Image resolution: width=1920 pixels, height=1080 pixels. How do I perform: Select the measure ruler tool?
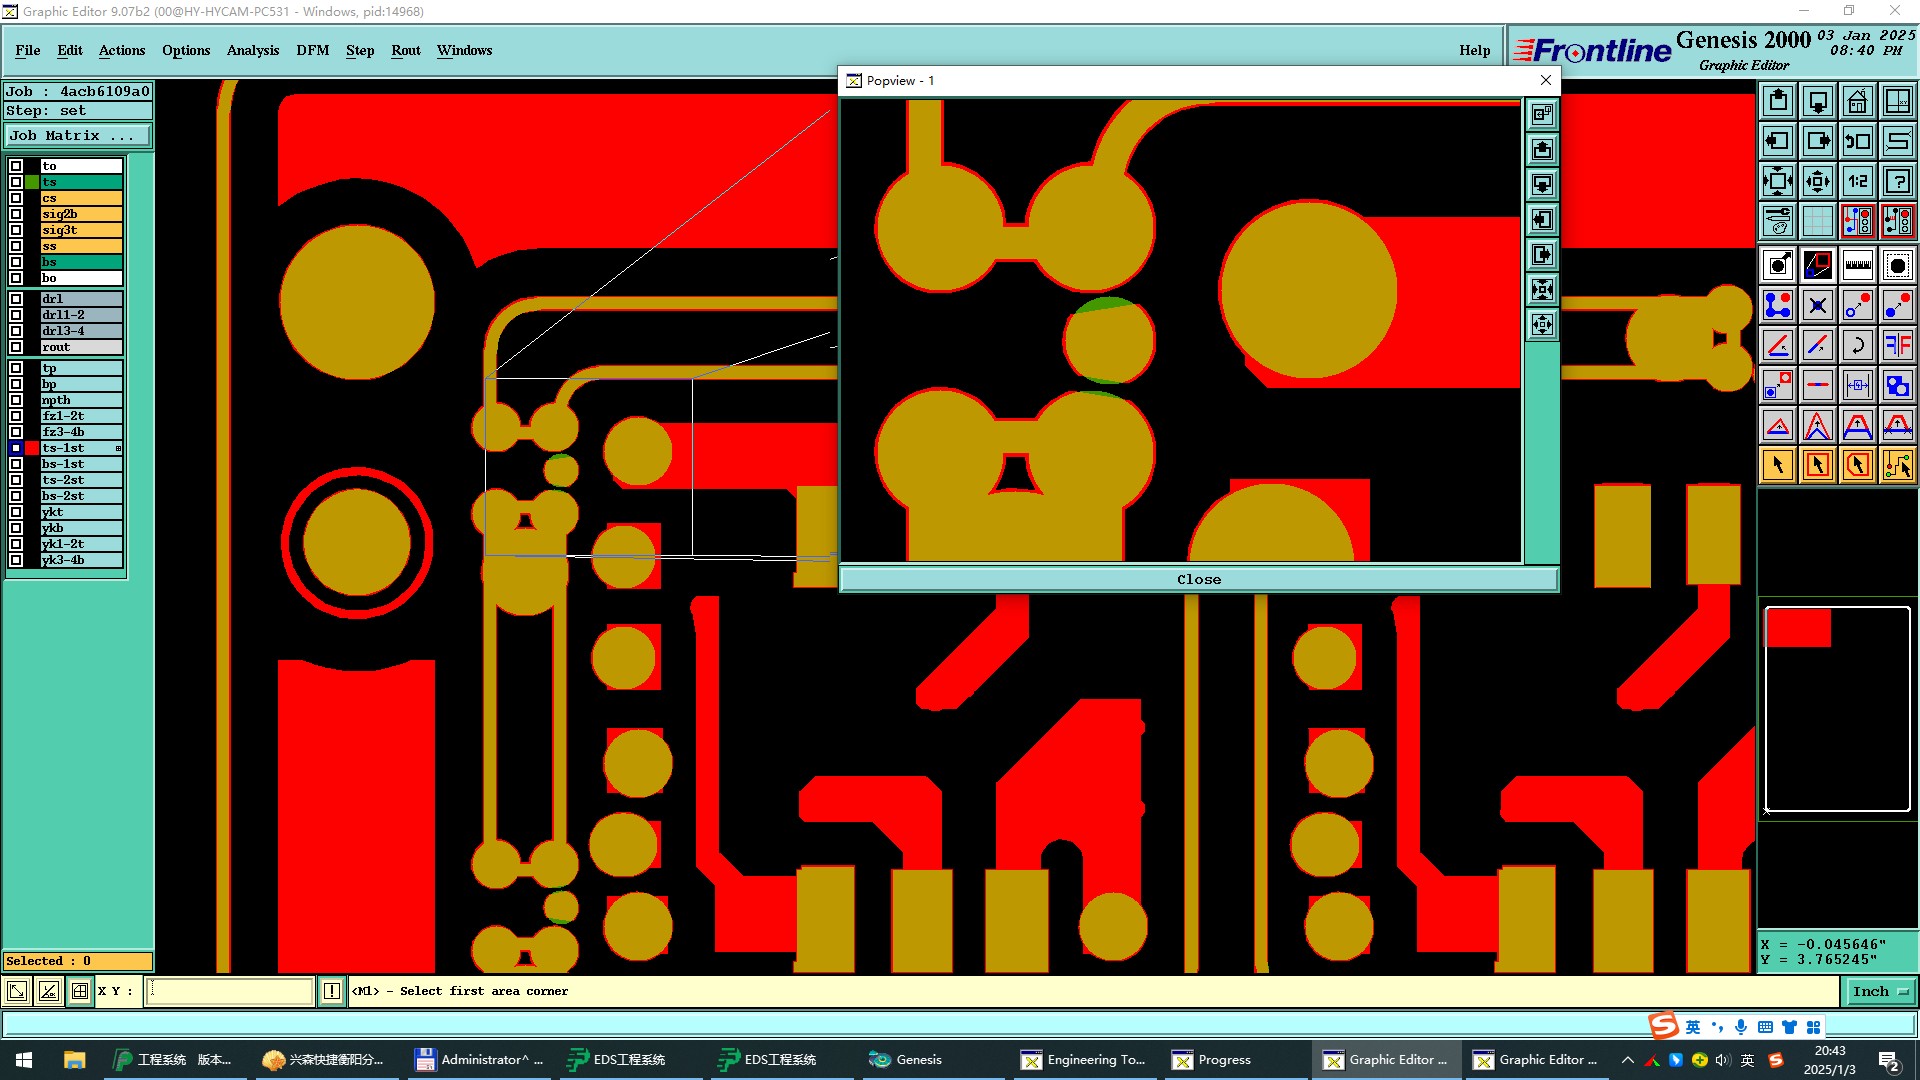[x=1857, y=265]
